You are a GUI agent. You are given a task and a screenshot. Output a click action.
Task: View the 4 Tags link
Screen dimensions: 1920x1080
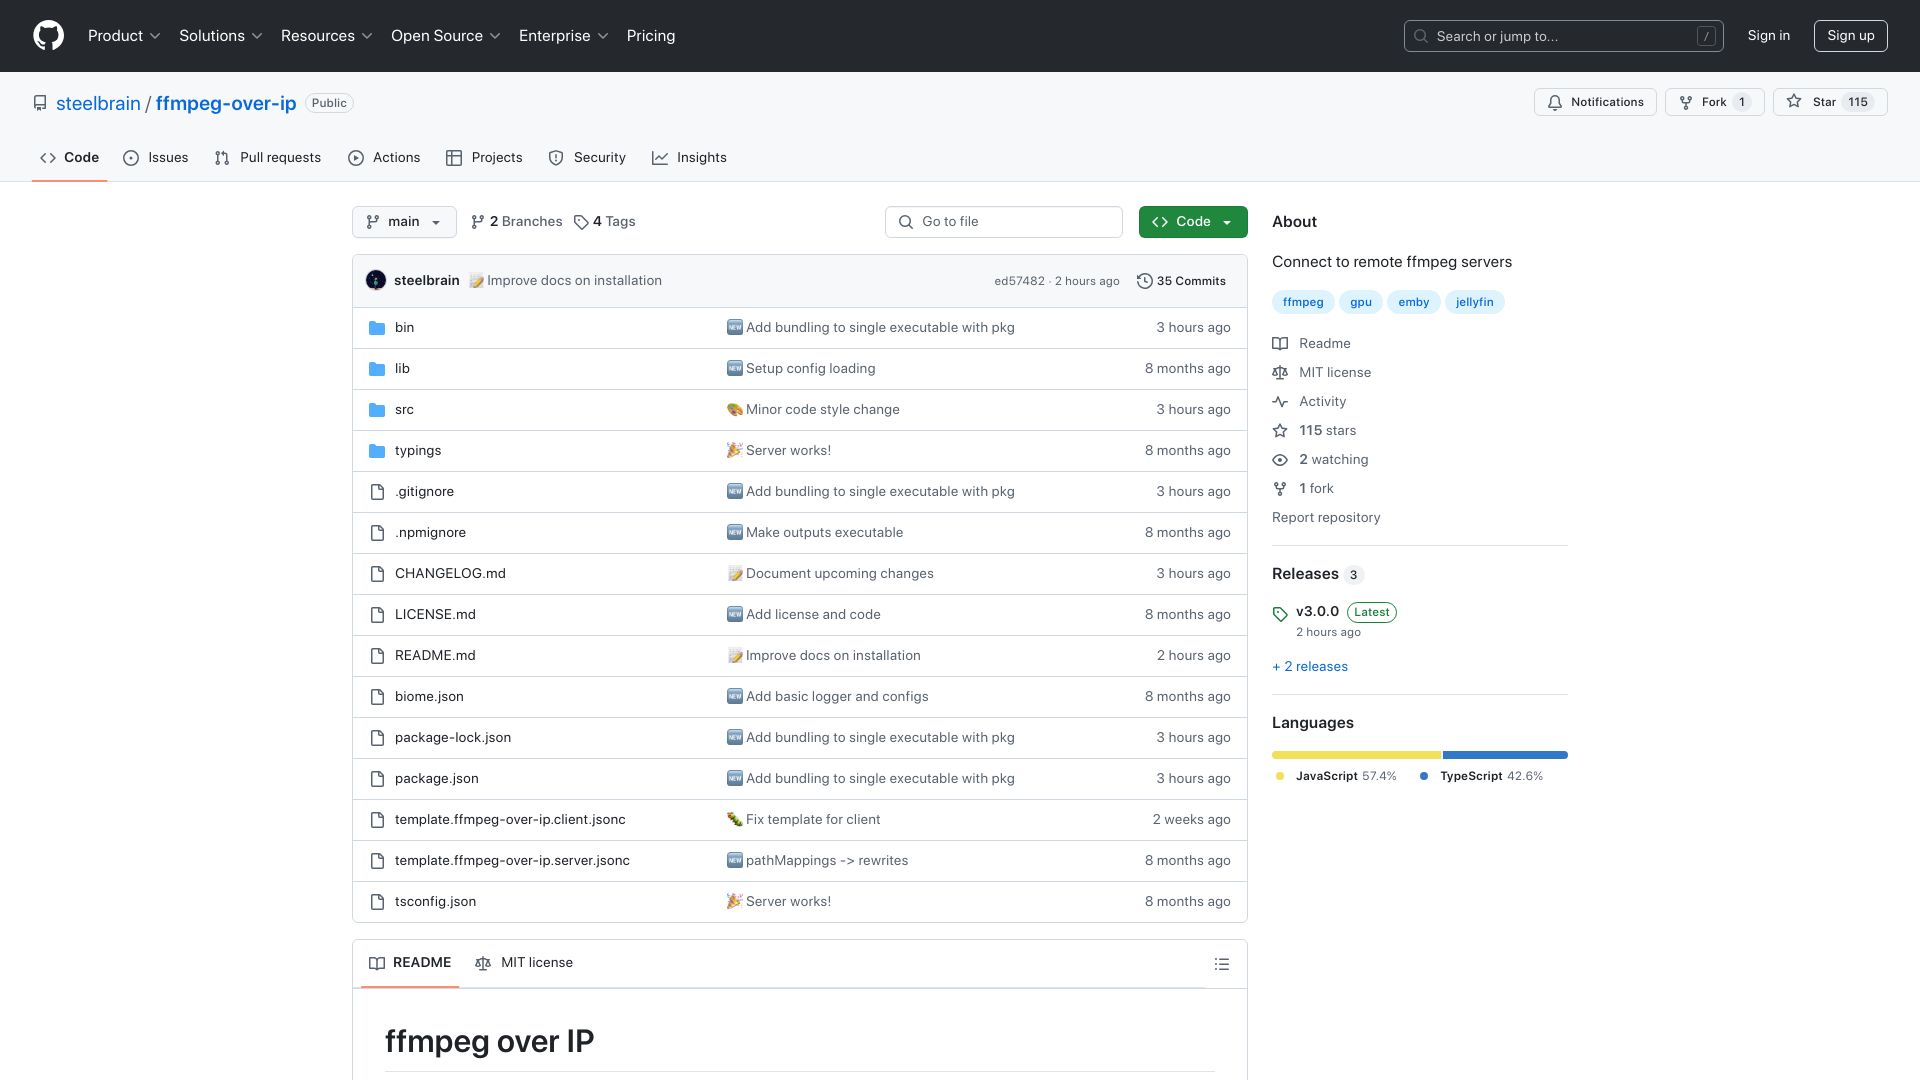[605, 222]
